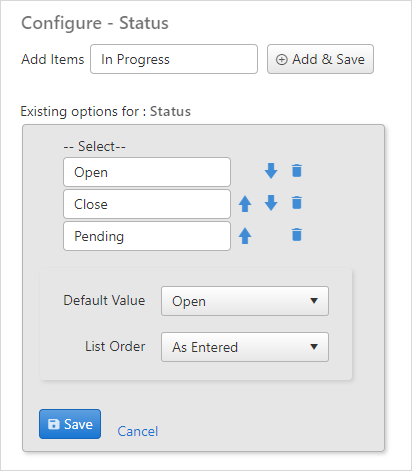Open the List Order dropdown
The height and width of the screenshot is (471, 412).
click(245, 347)
